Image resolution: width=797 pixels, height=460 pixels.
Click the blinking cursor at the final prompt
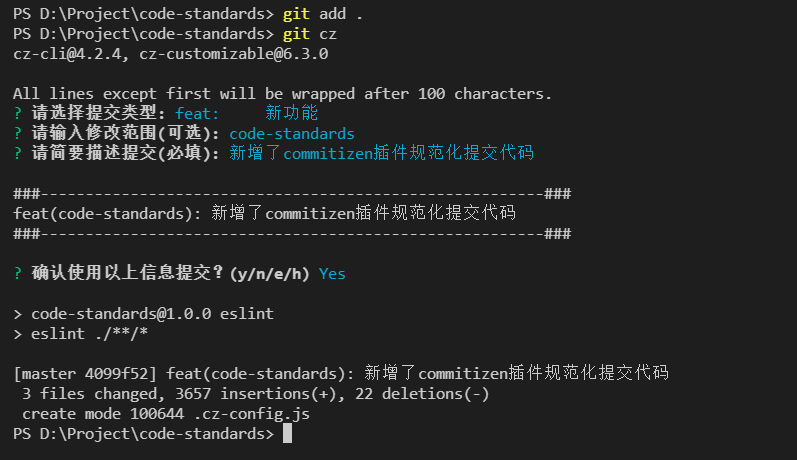coord(287,434)
